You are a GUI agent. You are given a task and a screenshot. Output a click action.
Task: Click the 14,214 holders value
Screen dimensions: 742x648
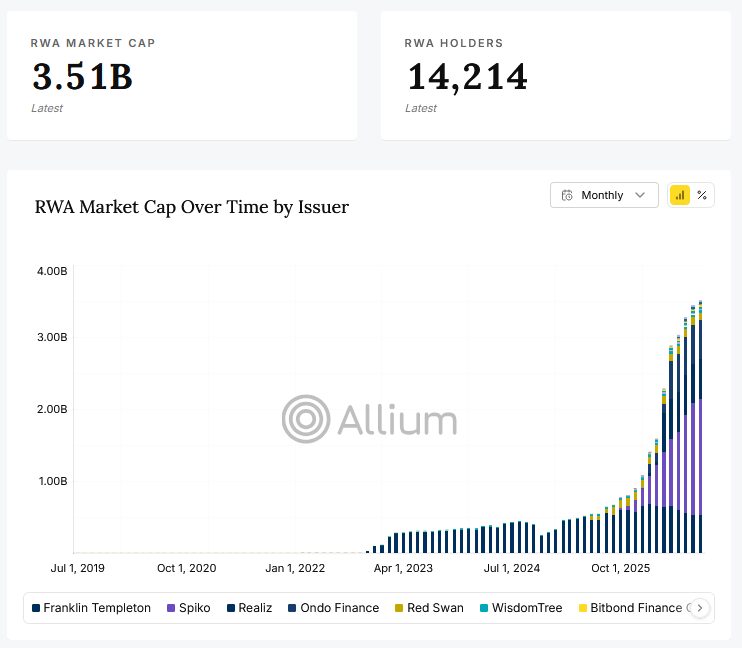[x=467, y=77]
